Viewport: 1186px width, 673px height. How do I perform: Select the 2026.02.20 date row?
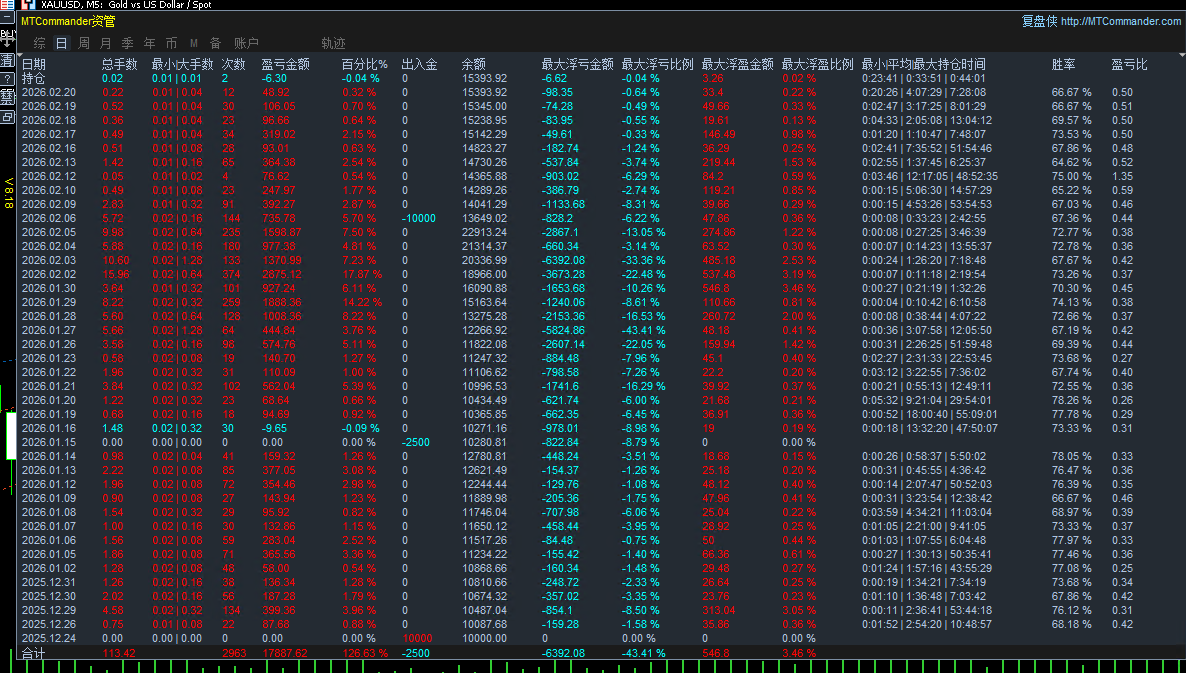coord(601,92)
